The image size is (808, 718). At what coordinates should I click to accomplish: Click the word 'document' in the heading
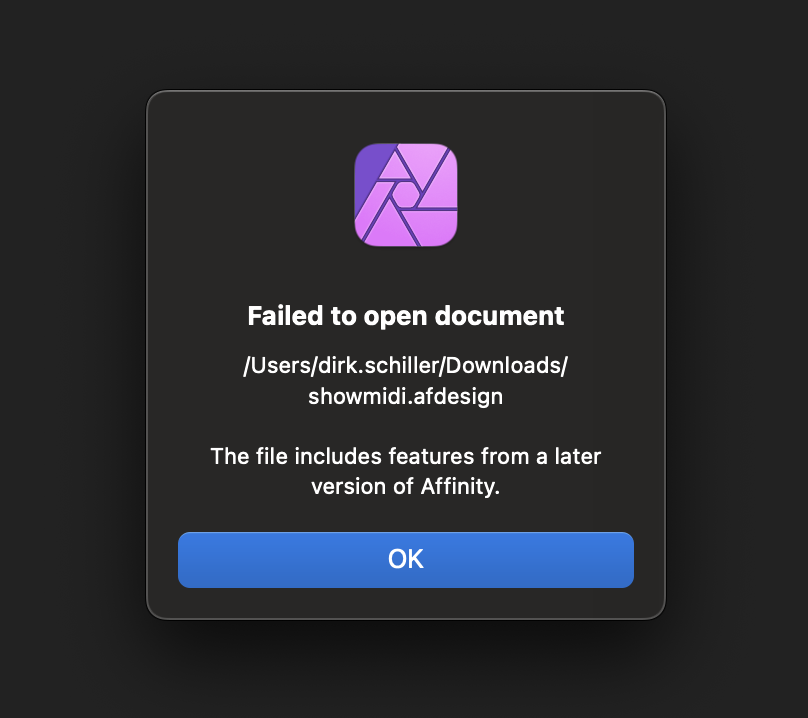(499, 315)
